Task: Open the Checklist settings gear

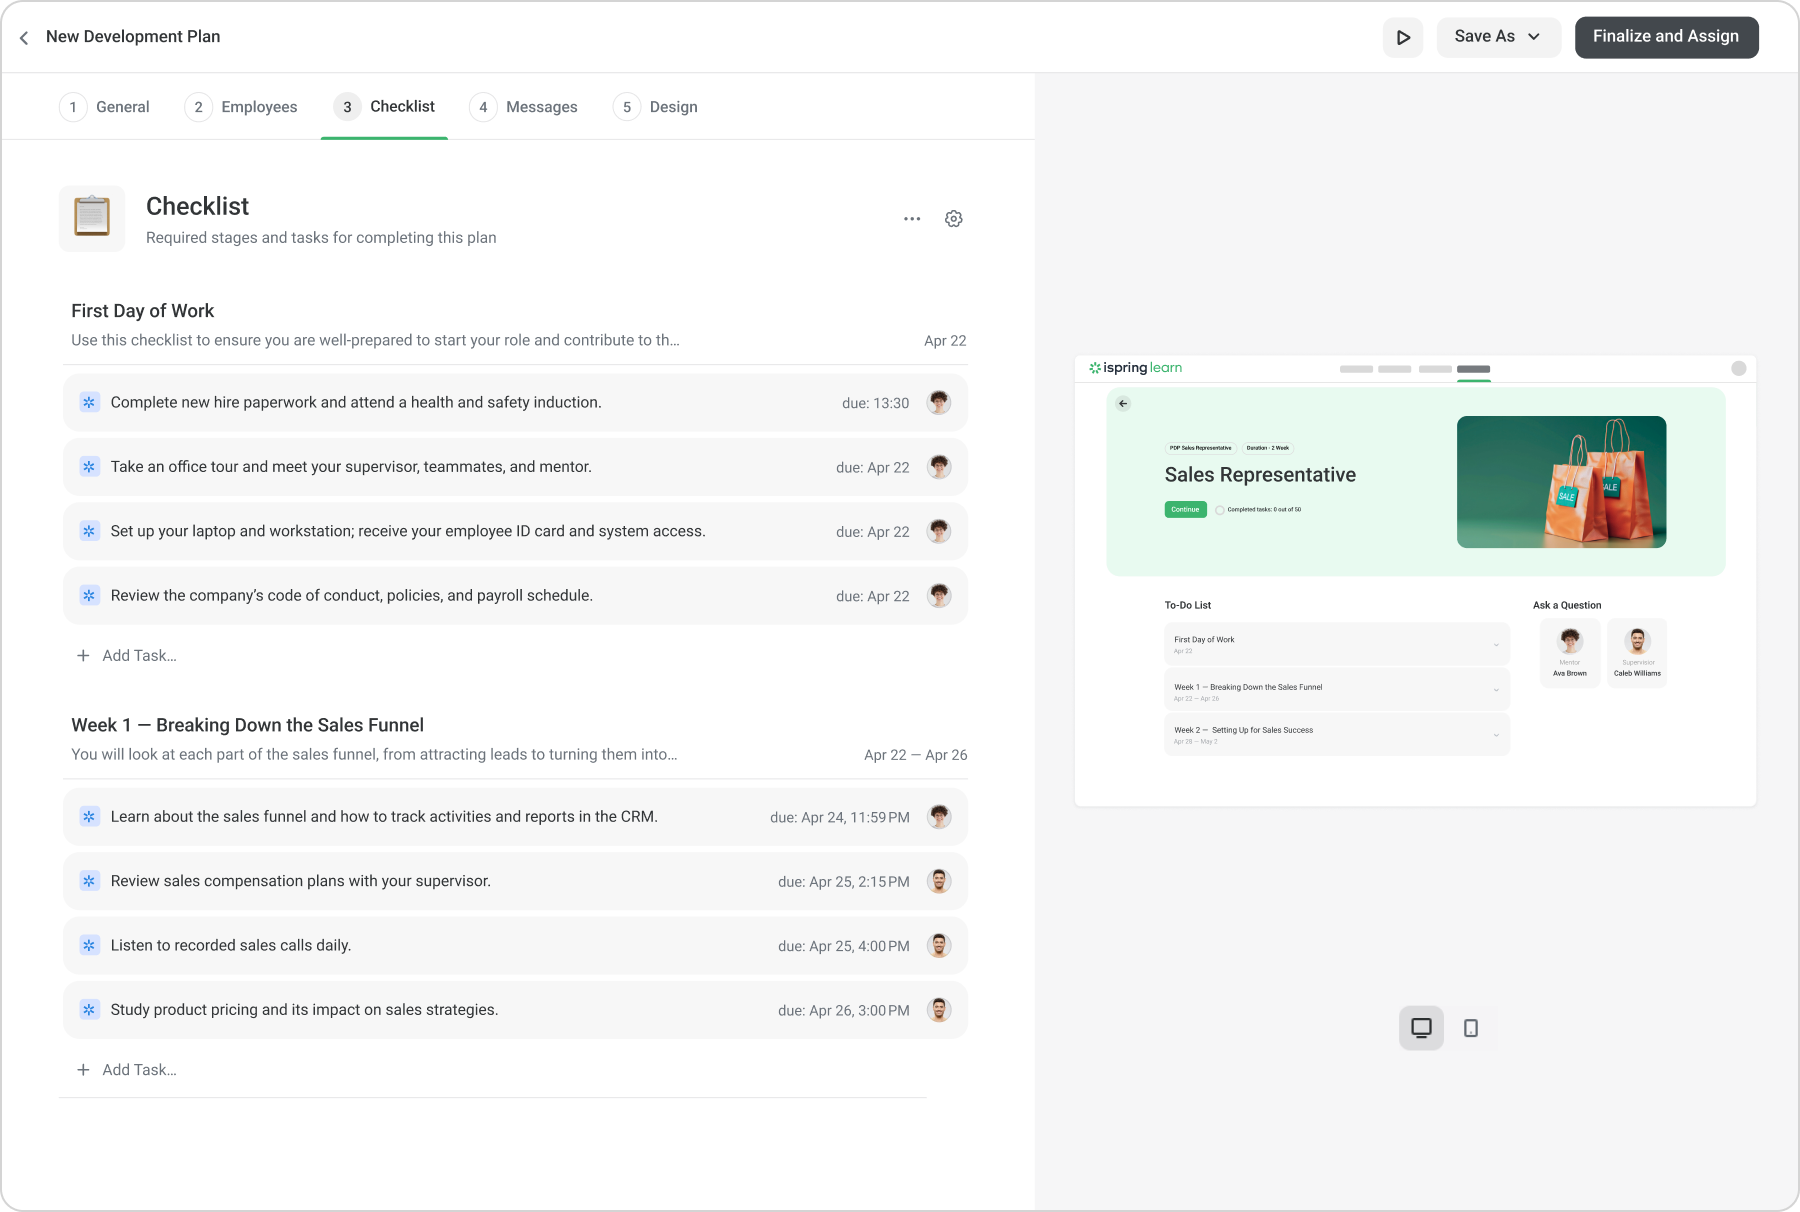Action: point(953,218)
